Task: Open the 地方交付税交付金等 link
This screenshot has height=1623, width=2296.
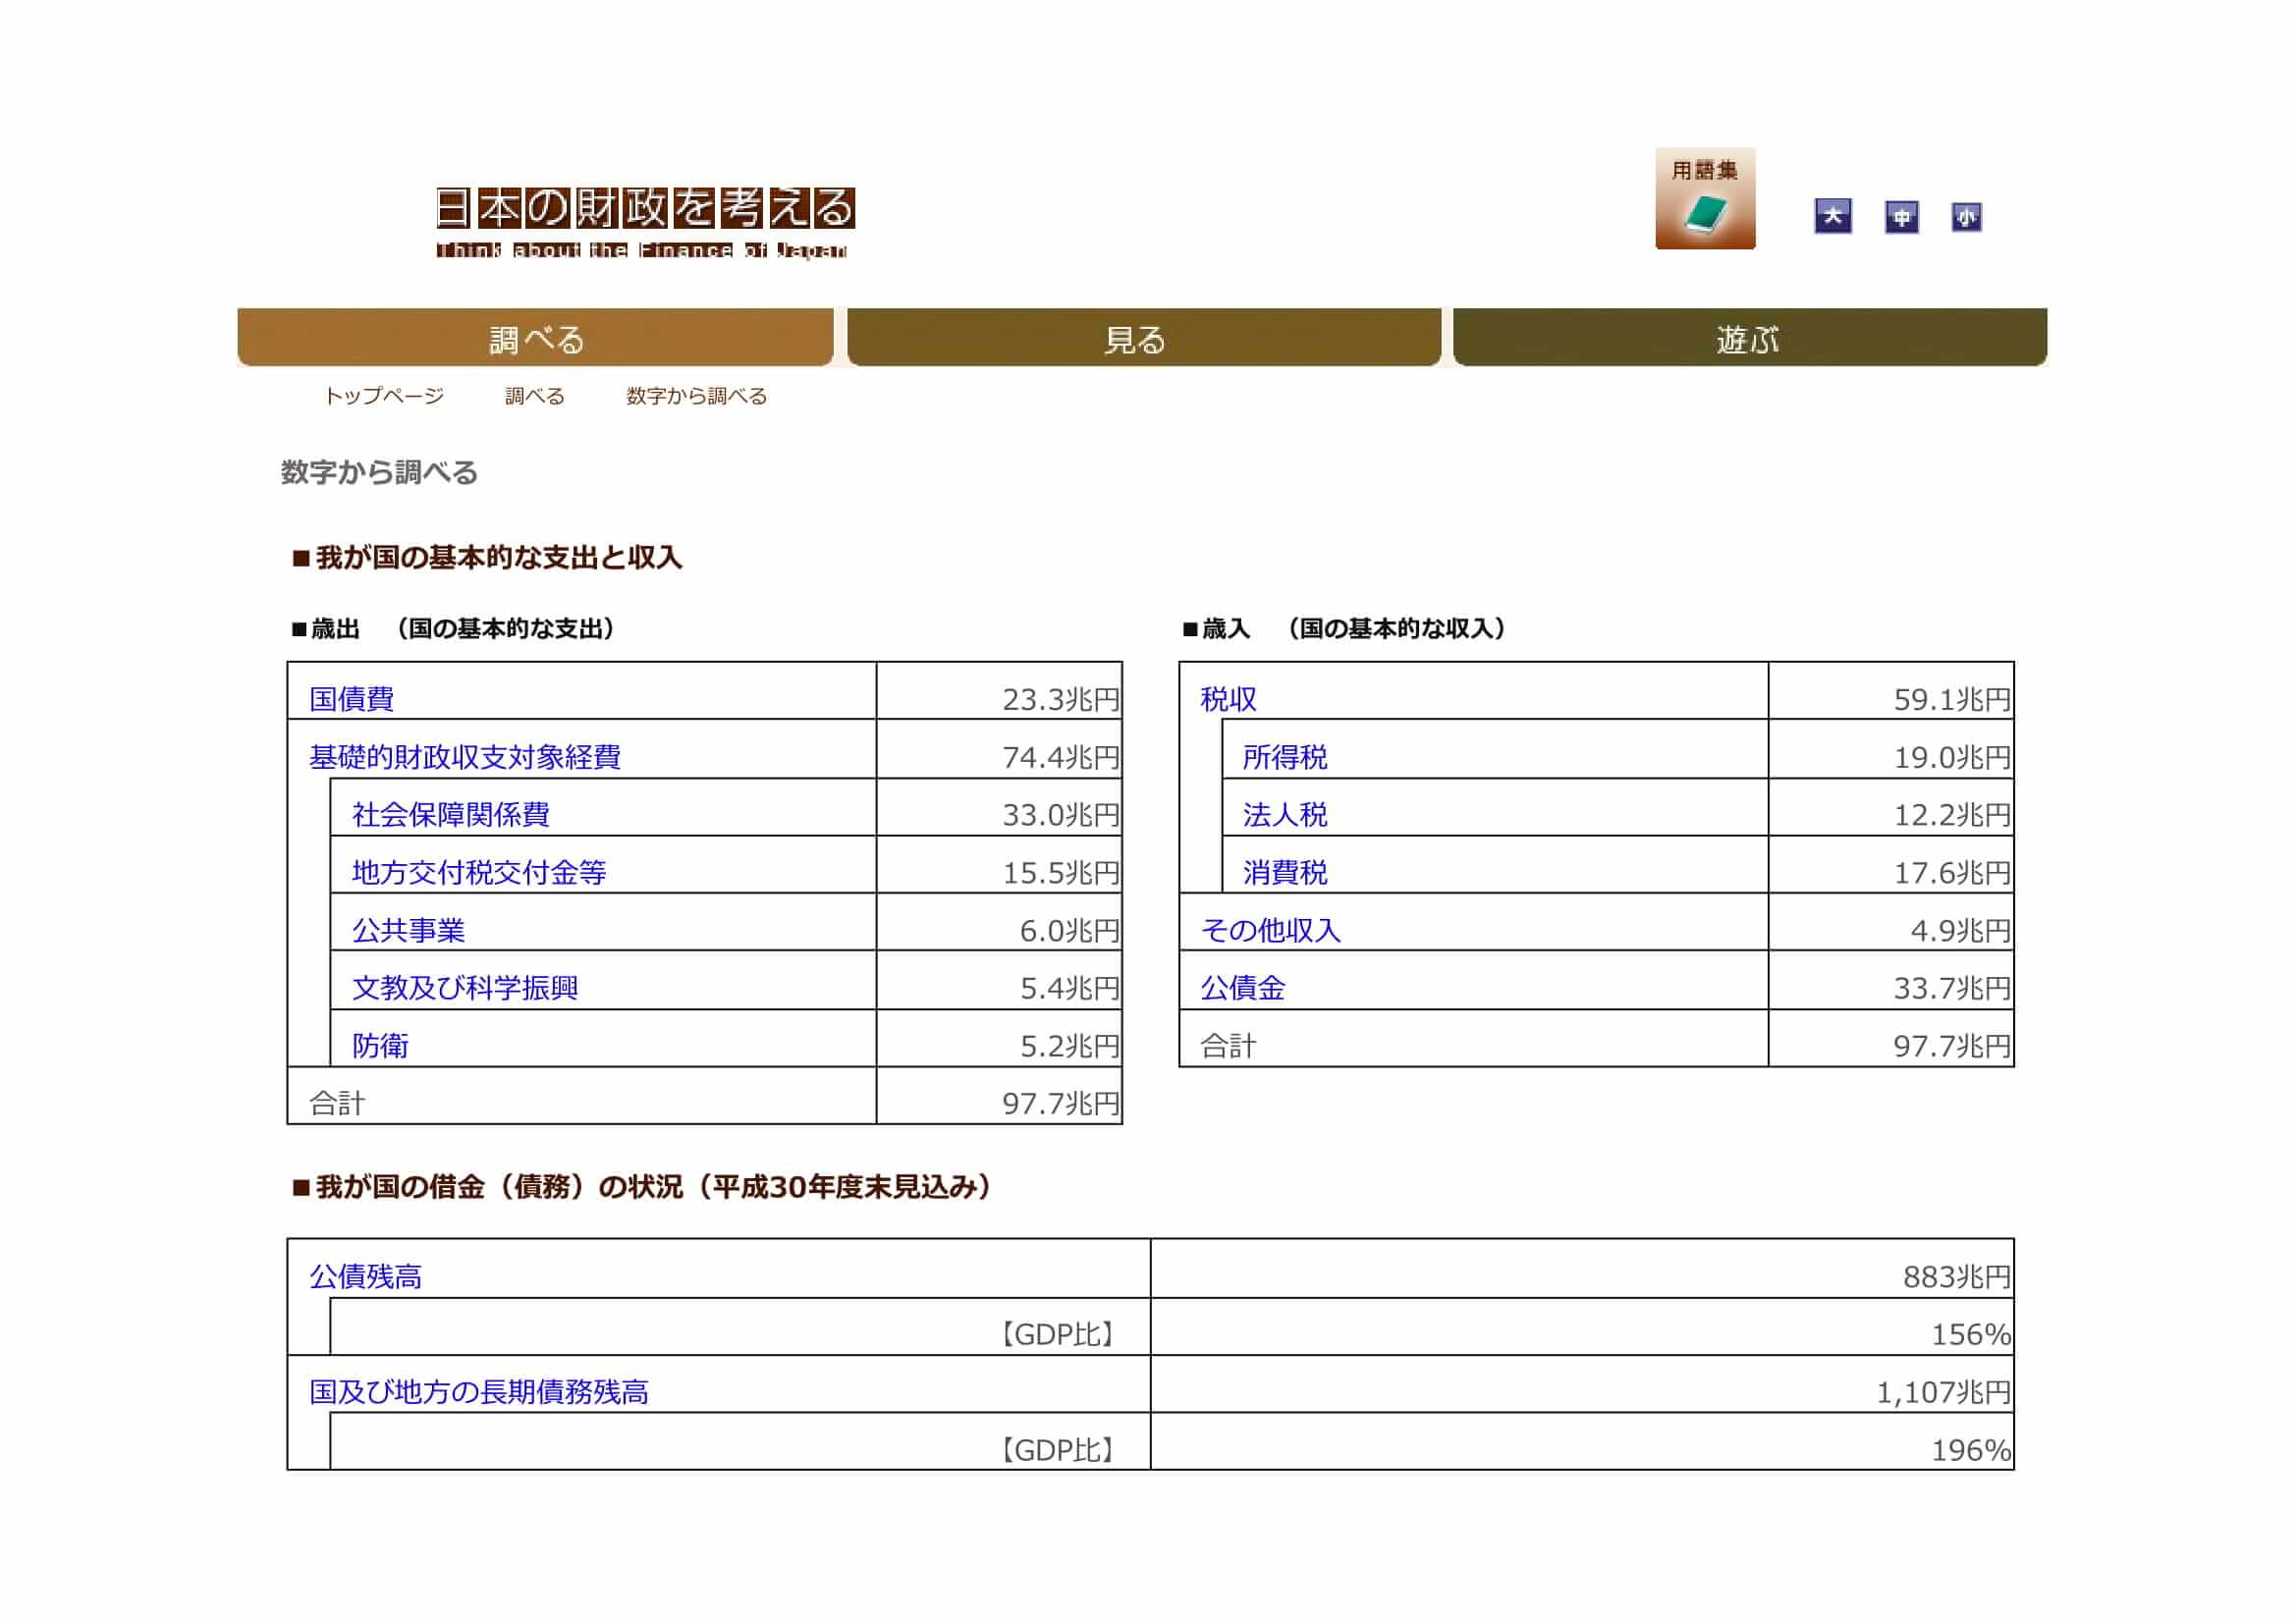Action: pos(479,873)
